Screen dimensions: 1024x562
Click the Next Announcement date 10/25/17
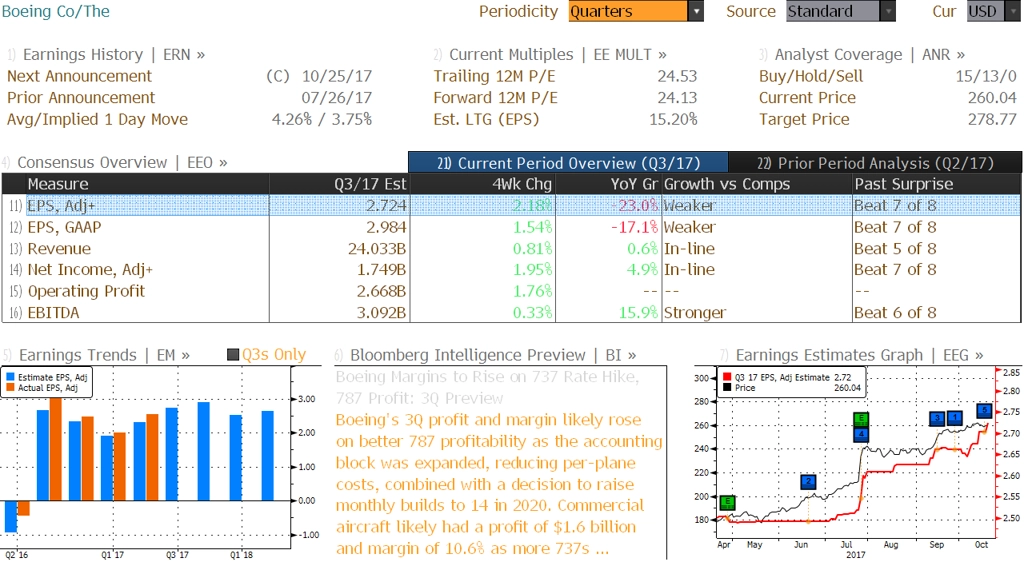tap(337, 76)
